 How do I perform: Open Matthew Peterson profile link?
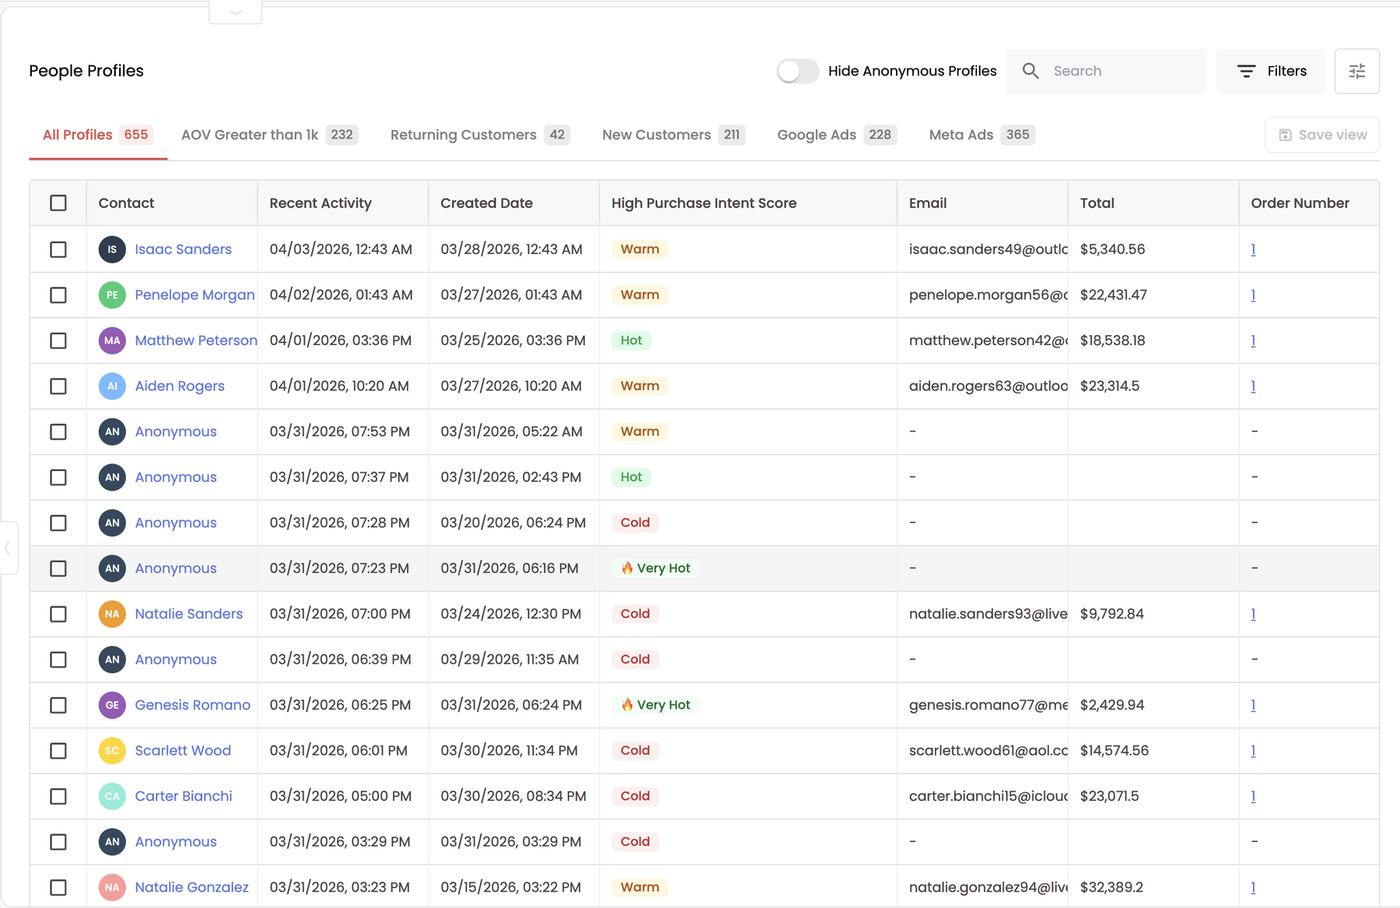[x=196, y=340]
